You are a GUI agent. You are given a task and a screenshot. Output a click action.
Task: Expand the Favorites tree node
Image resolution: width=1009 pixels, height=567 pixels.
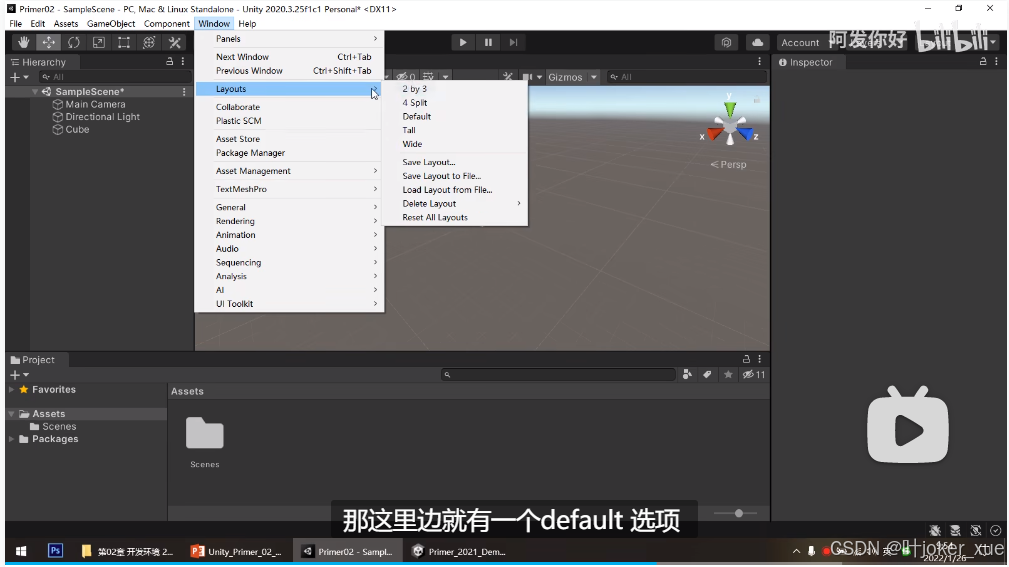12,389
